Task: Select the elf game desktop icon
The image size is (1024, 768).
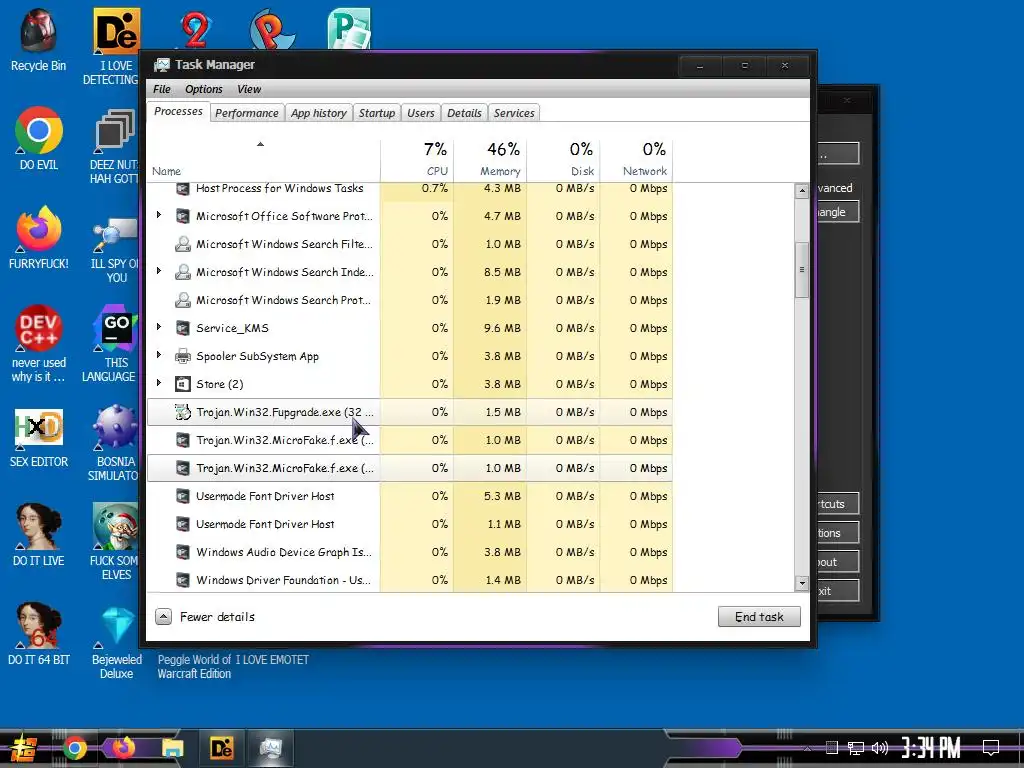Action: (x=114, y=542)
